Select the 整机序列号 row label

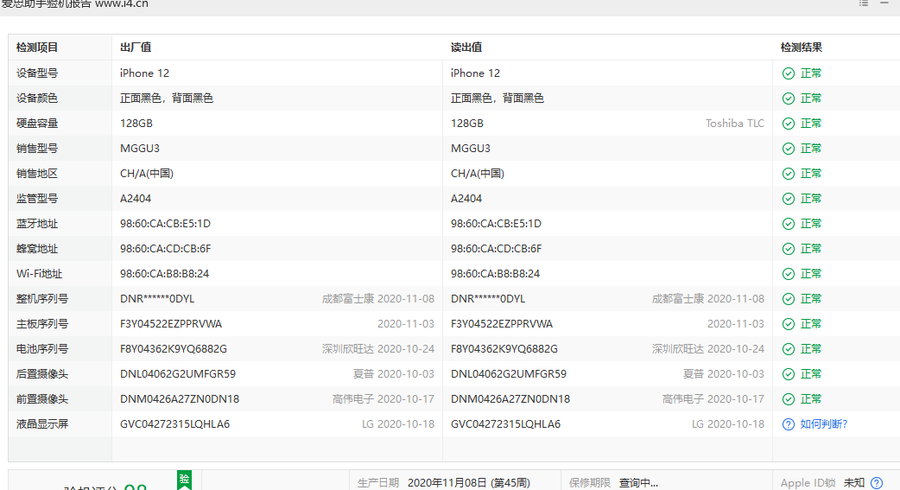[42, 299]
